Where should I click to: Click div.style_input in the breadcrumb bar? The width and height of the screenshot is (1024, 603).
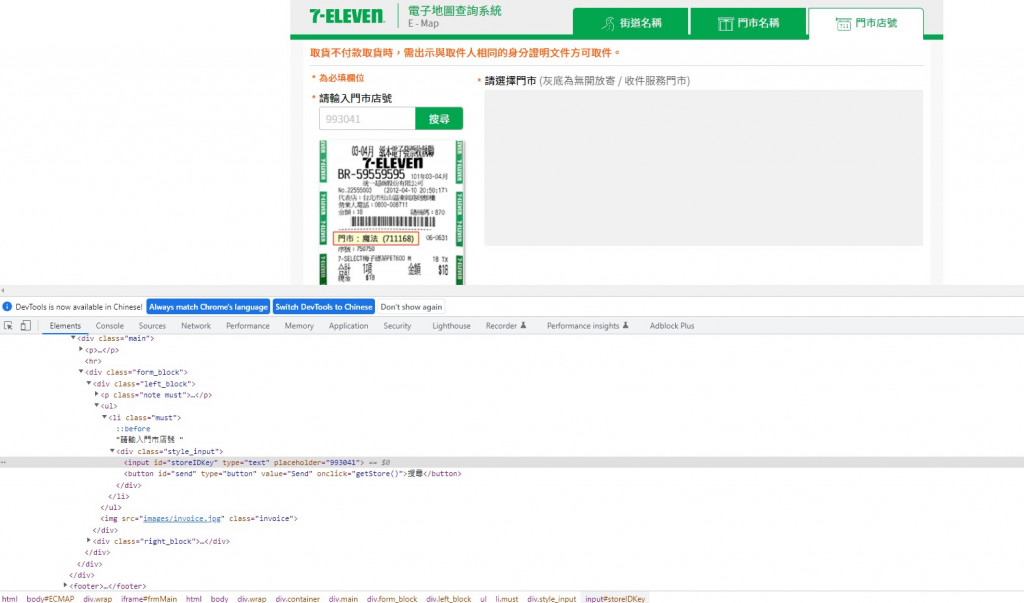coord(552,598)
